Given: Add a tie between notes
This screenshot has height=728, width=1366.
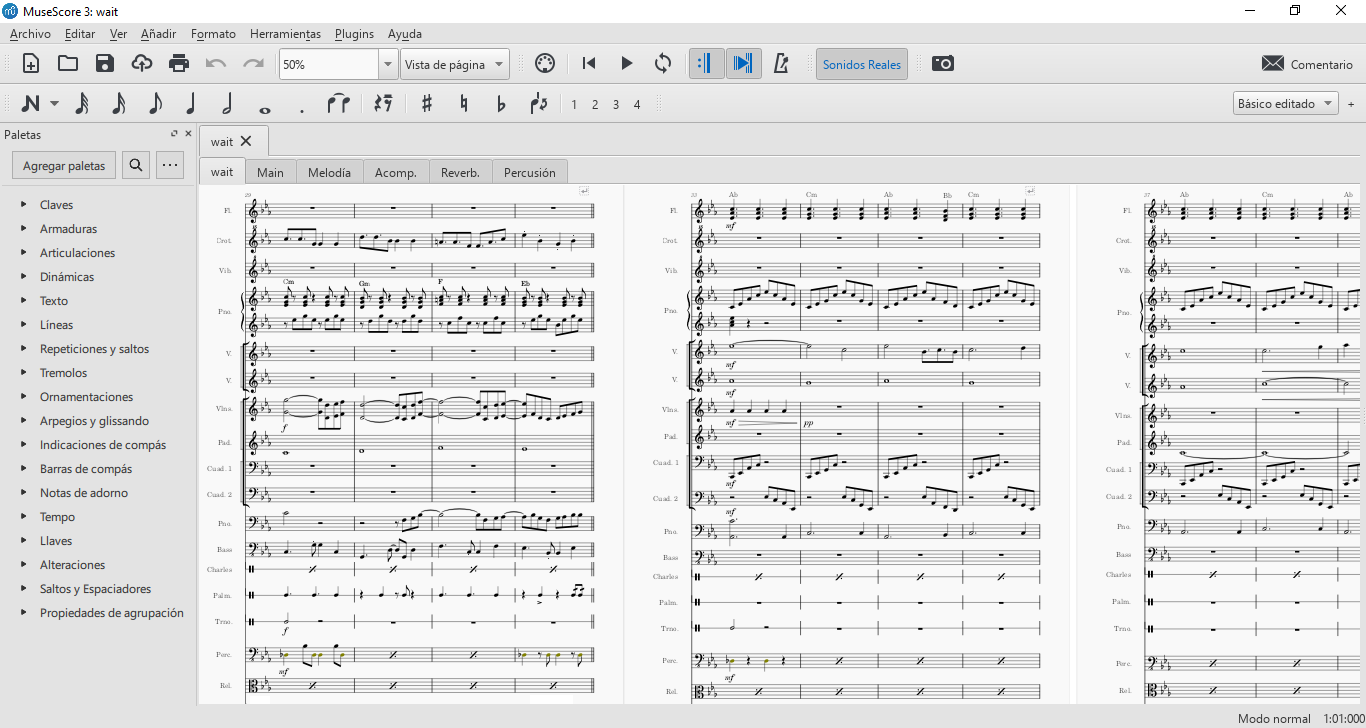Looking at the screenshot, I should click(x=338, y=104).
